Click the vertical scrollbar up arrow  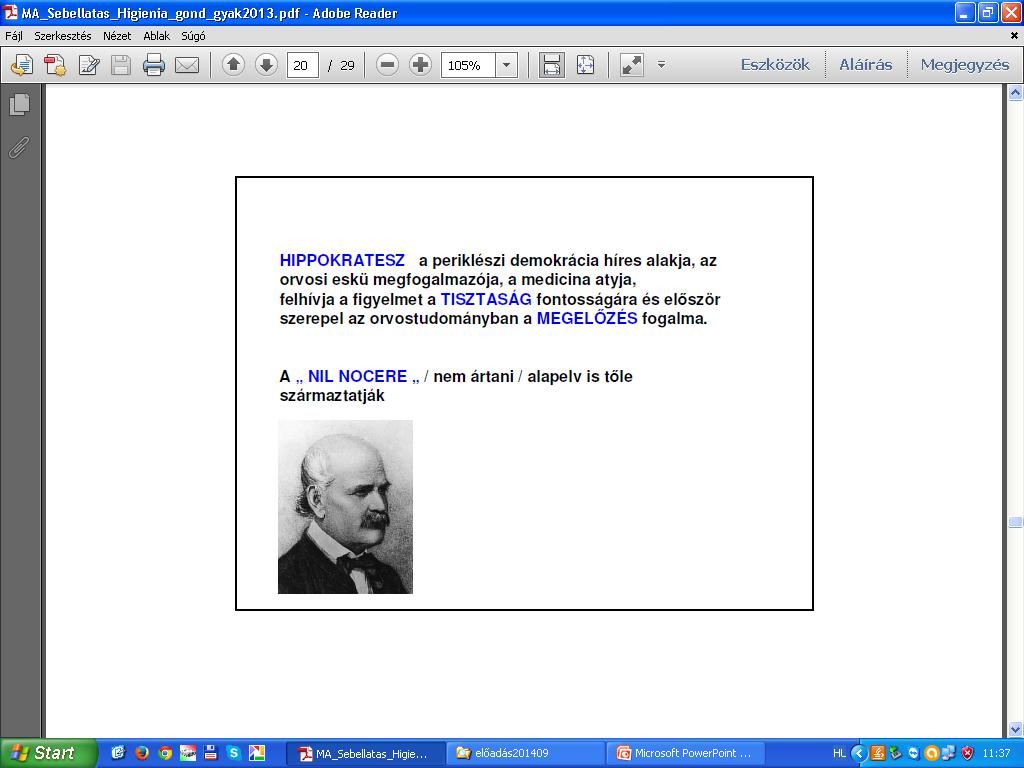(x=1016, y=93)
